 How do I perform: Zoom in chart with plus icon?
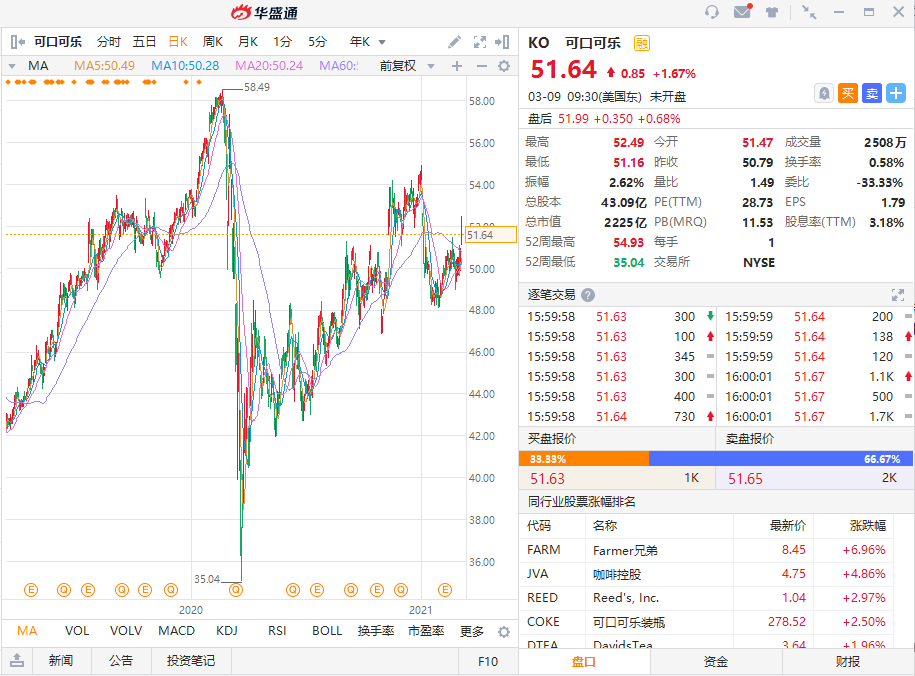pos(457,66)
